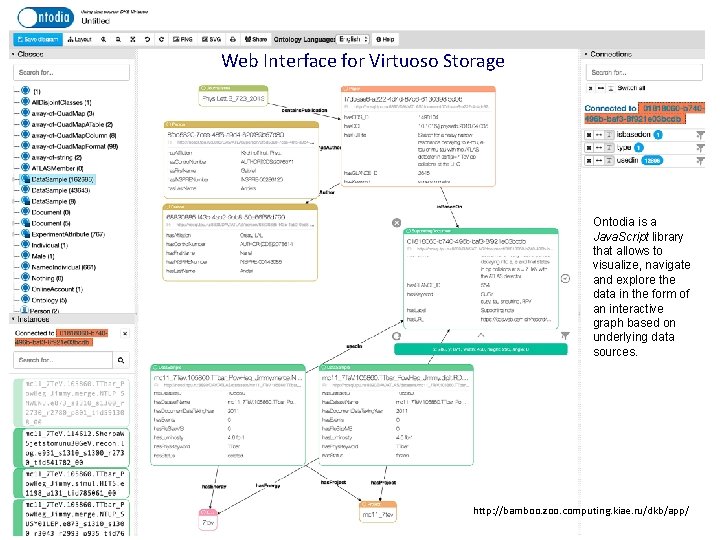The width and height of the screenshot is (720, 540).
Task: Expand the highlighted DataSample (162393) node
Action: coord(14,180)
